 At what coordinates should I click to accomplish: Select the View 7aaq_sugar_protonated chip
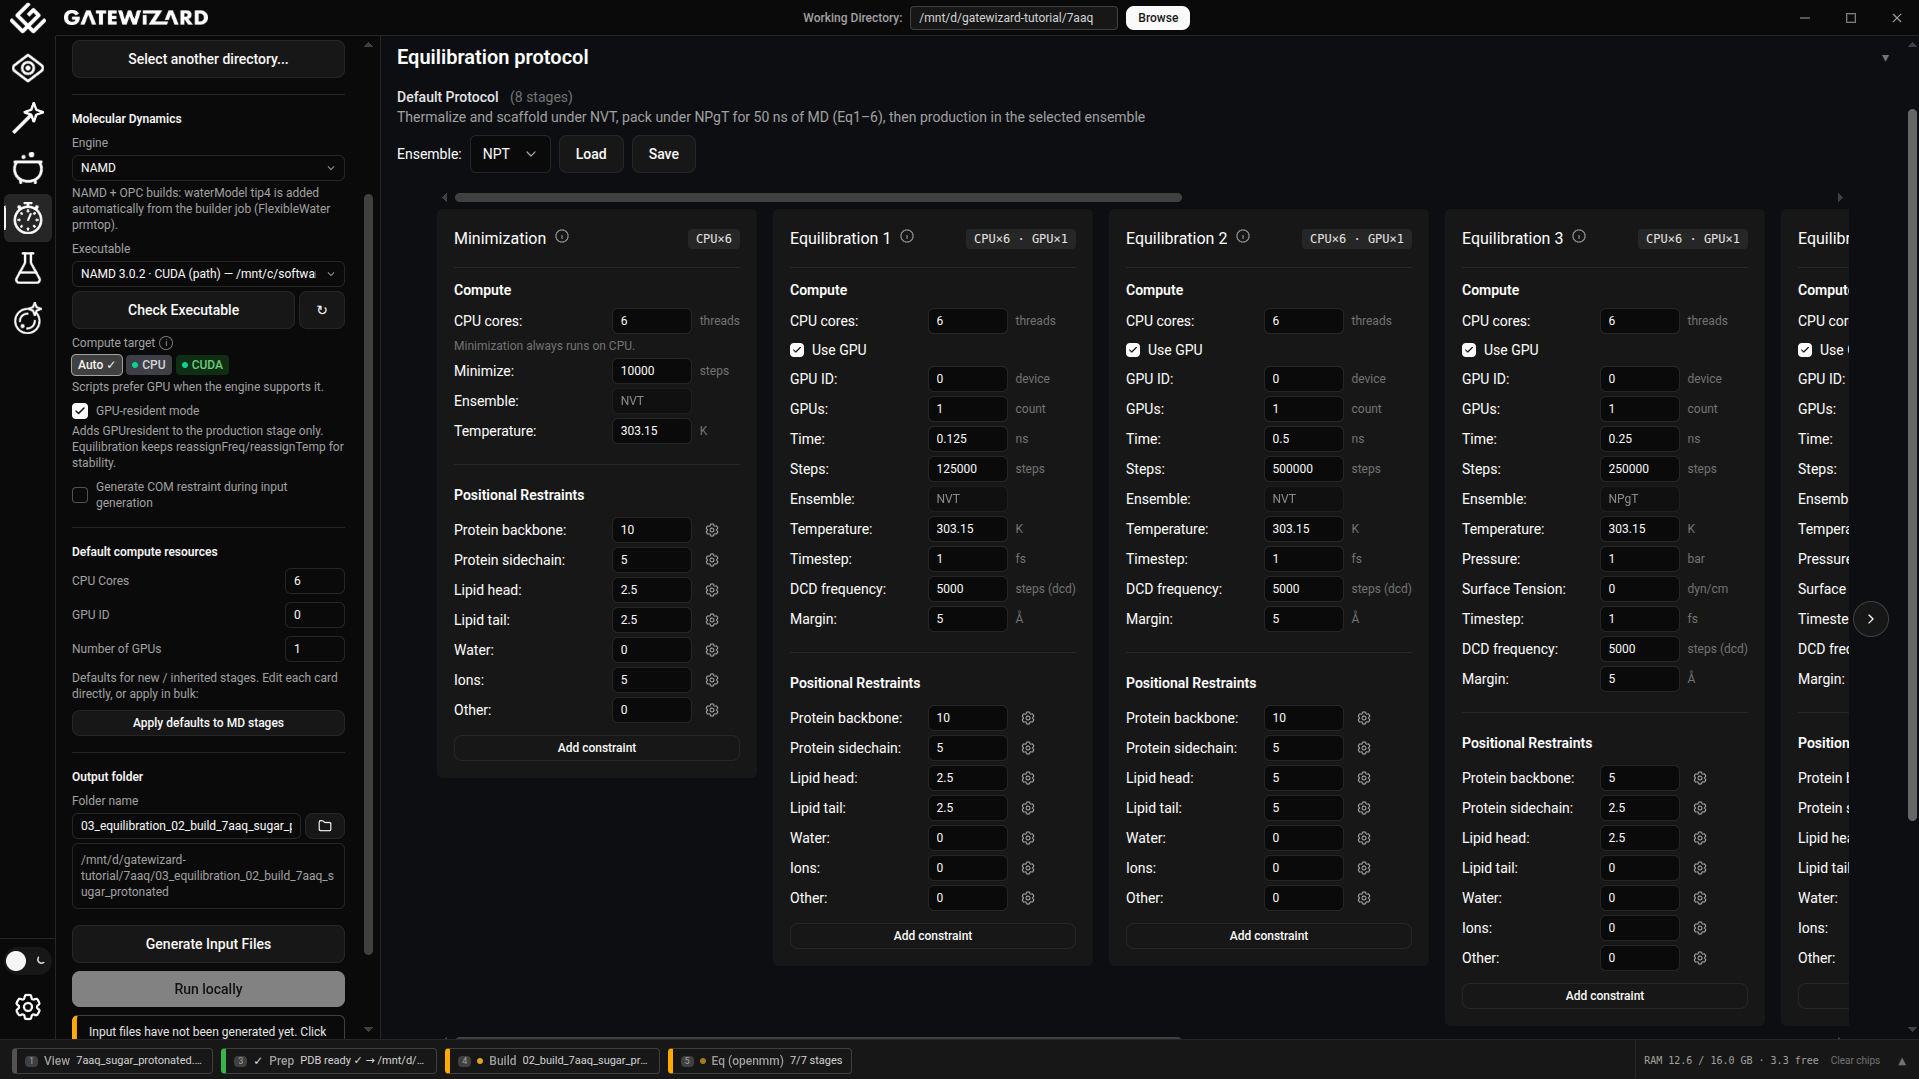[x=113, y=1061]
